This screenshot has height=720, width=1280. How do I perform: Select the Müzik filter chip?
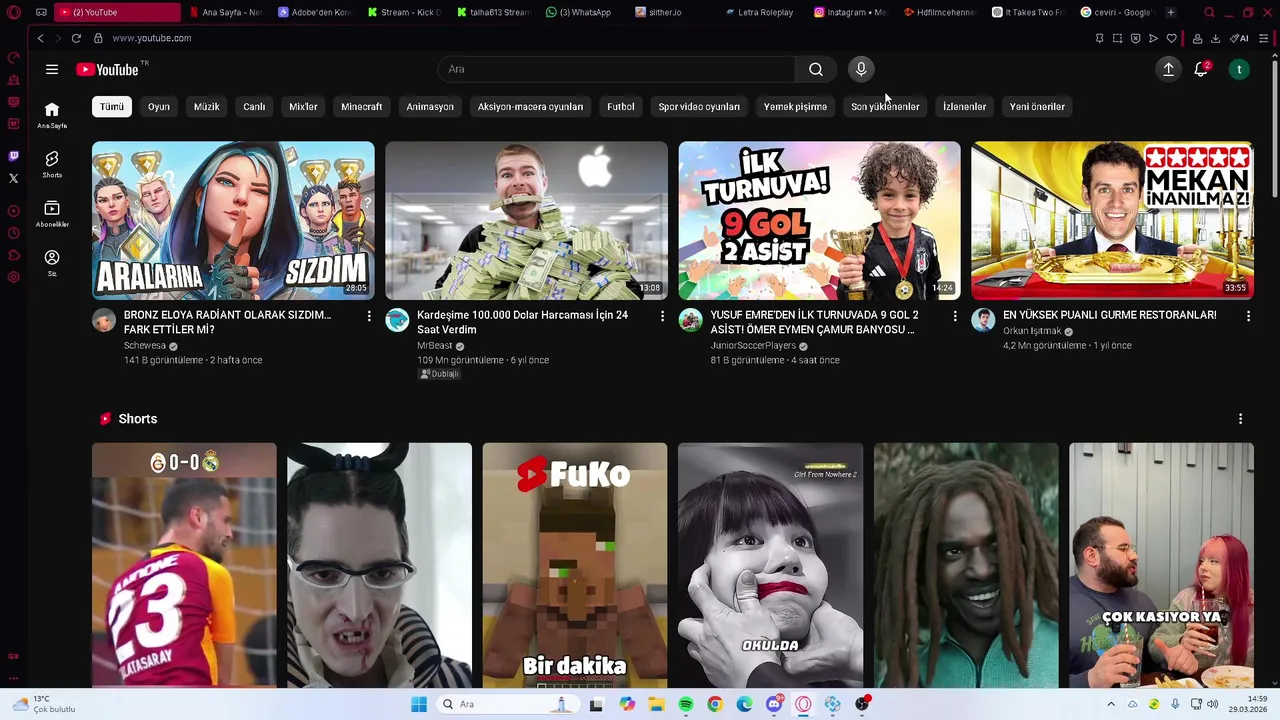(x=207, y=107)
